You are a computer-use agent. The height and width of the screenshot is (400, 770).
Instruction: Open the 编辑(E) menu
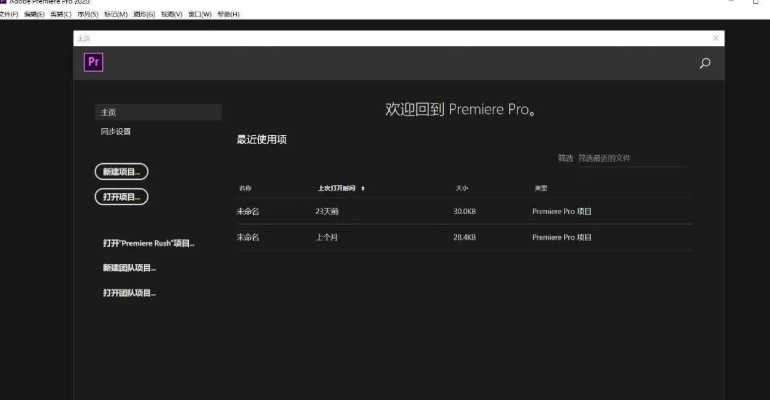point(35,14)
